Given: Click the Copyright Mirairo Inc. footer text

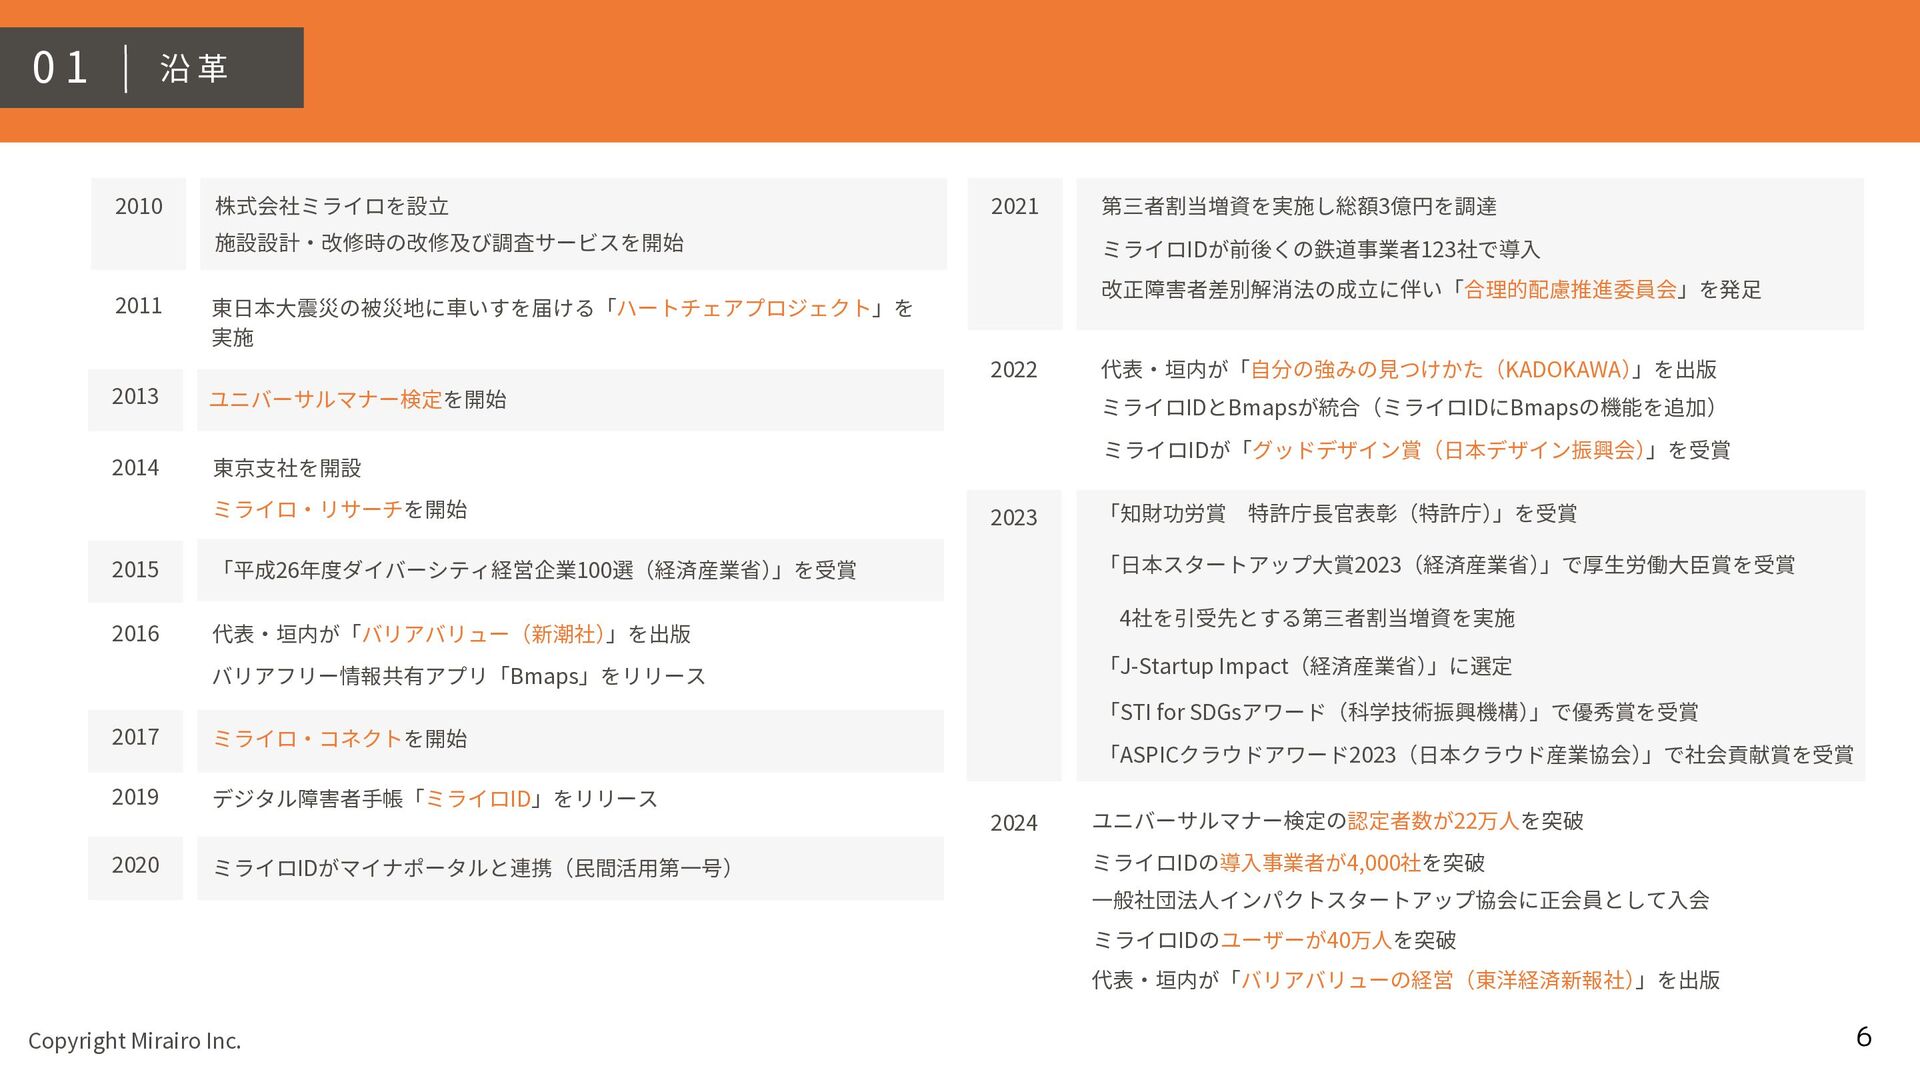Looking at the screenshot, I should pyautogui.click(x=134, y=1041).
